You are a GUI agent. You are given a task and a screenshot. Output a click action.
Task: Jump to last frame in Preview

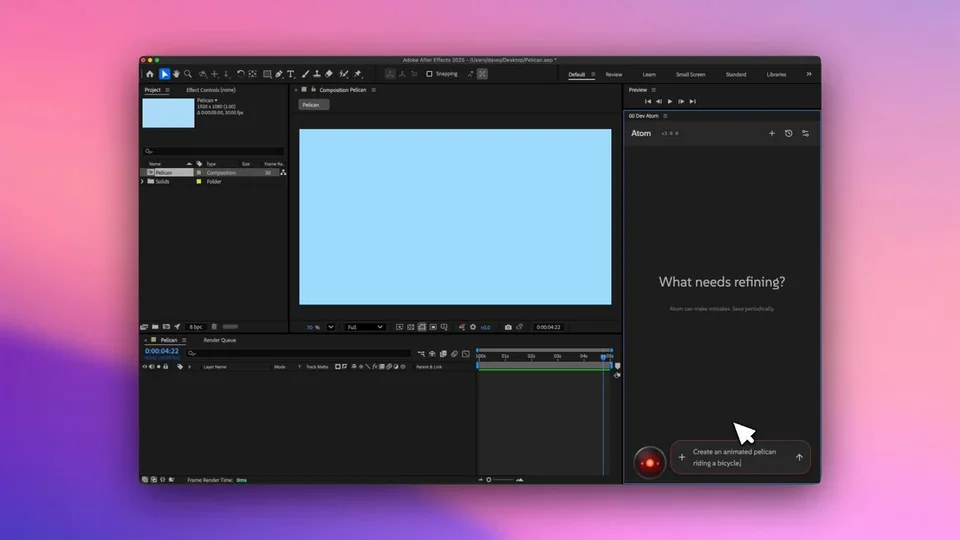click(x=692, y=102)
